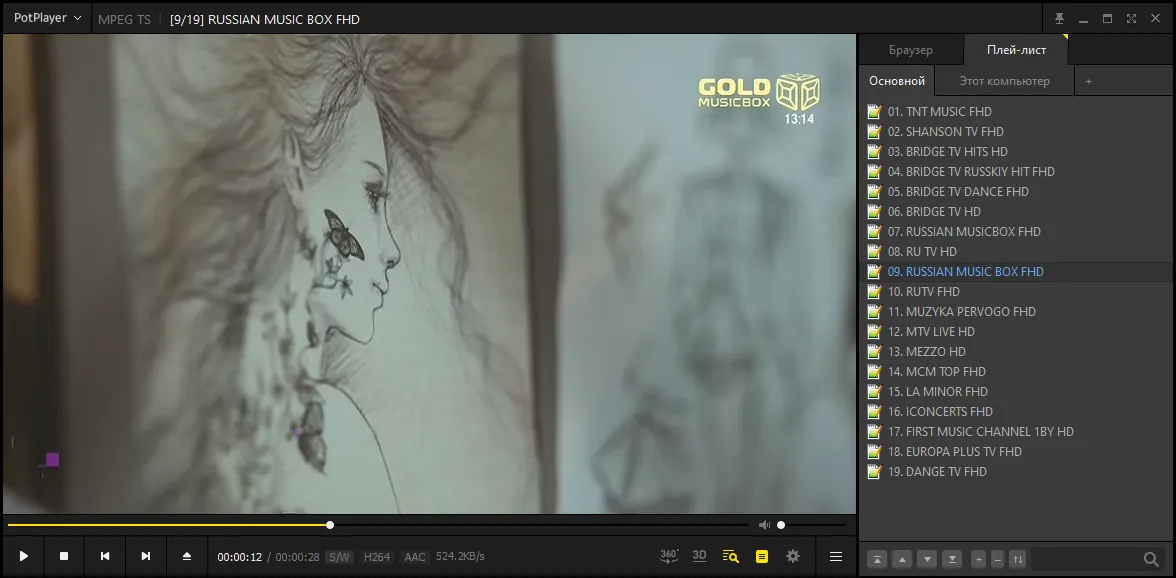The height and width of the screenshot is (578, 1176).
Task: Click the file icon beside 01. TNT MUSIC FHD
Action: (874, 111)
